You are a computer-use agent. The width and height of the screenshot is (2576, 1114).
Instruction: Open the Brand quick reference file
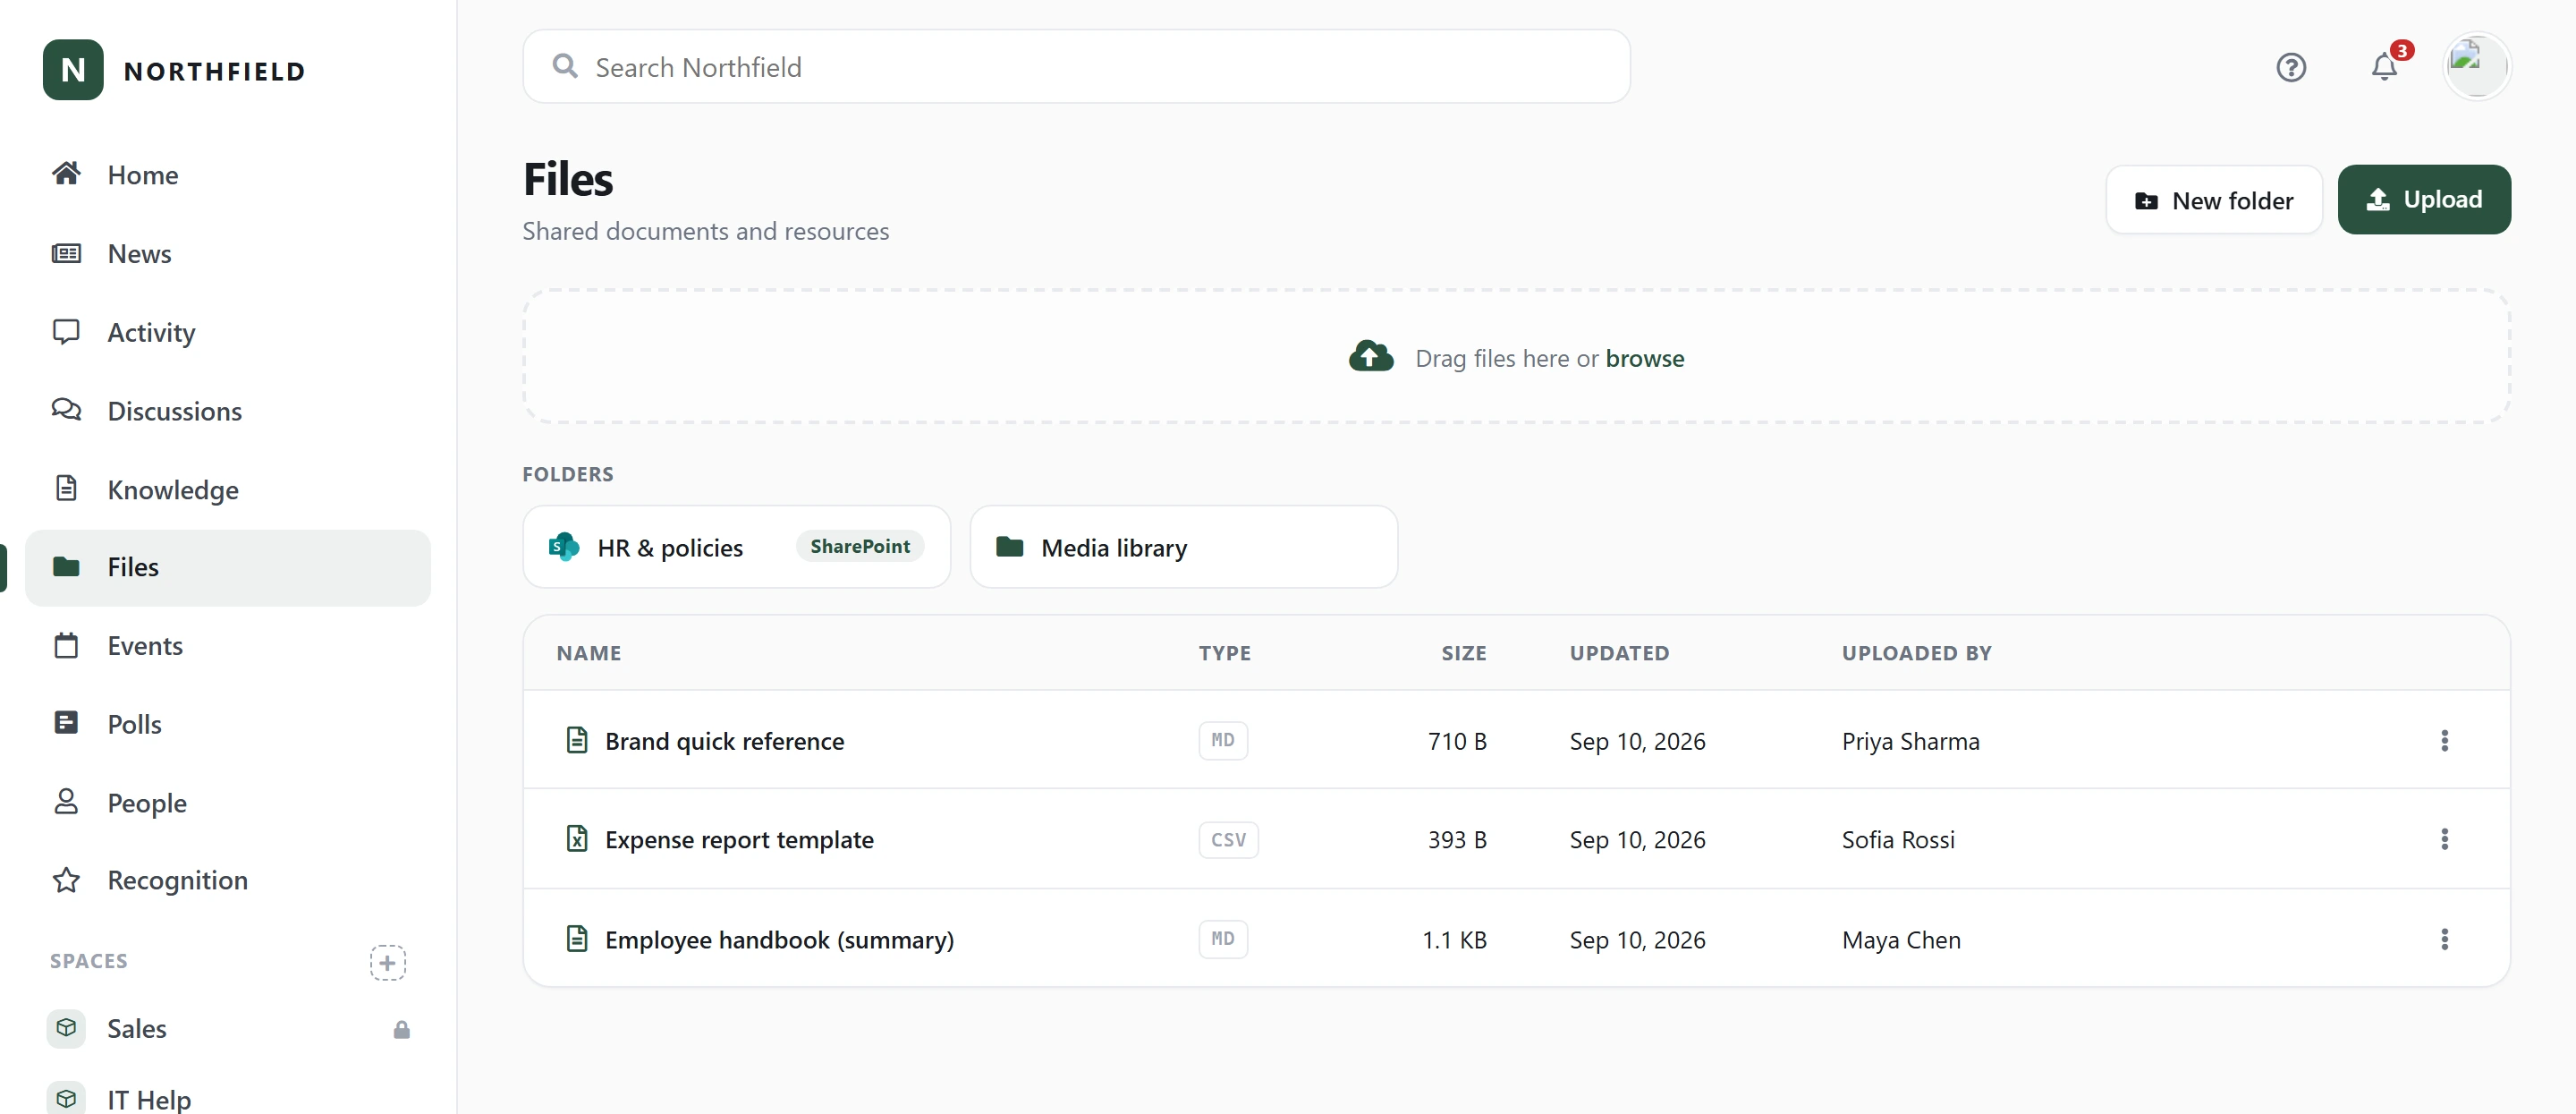click(x=724, y=741)
